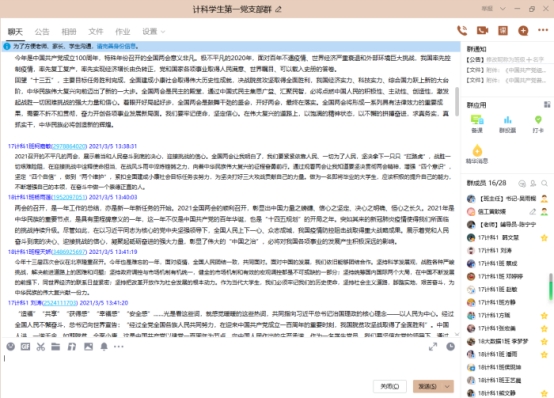Start a group voice call

click(462, 31)
